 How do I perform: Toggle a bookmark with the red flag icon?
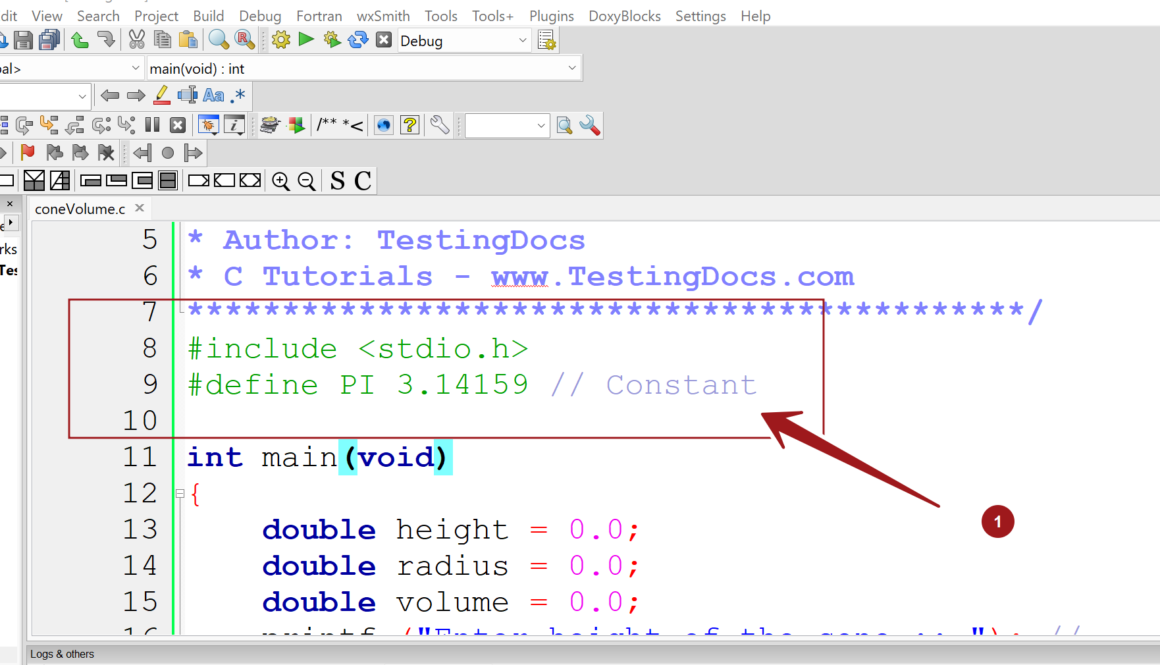click(x=29, y=153)
